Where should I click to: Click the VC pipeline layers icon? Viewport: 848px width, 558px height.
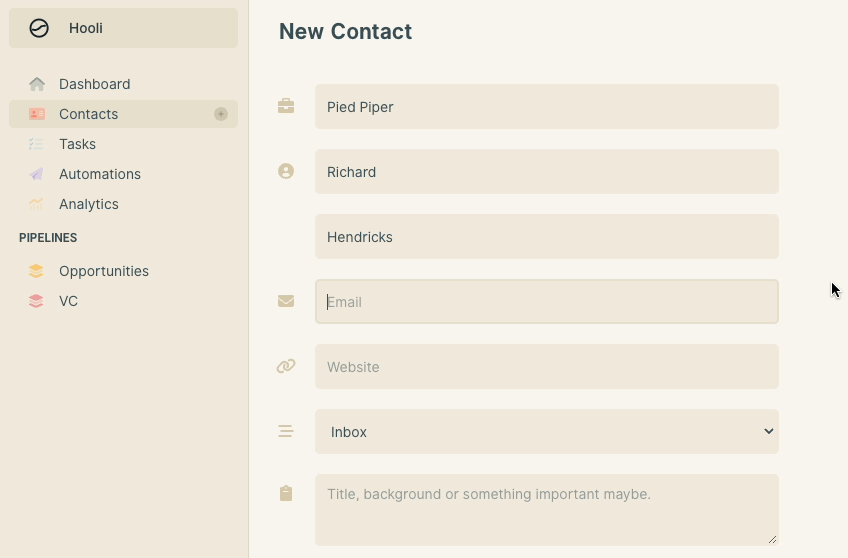36,301
